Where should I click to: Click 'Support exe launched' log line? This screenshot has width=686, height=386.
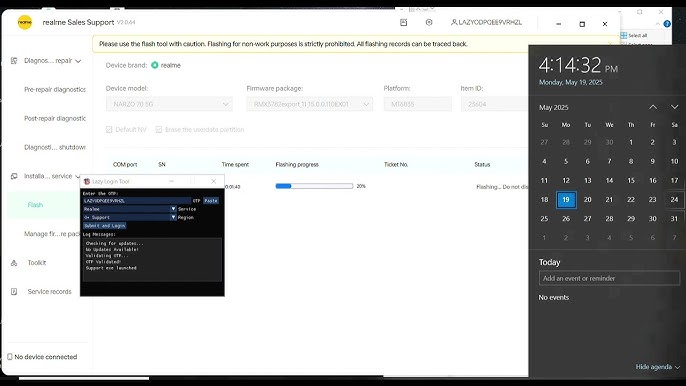(x=111, y=268)
